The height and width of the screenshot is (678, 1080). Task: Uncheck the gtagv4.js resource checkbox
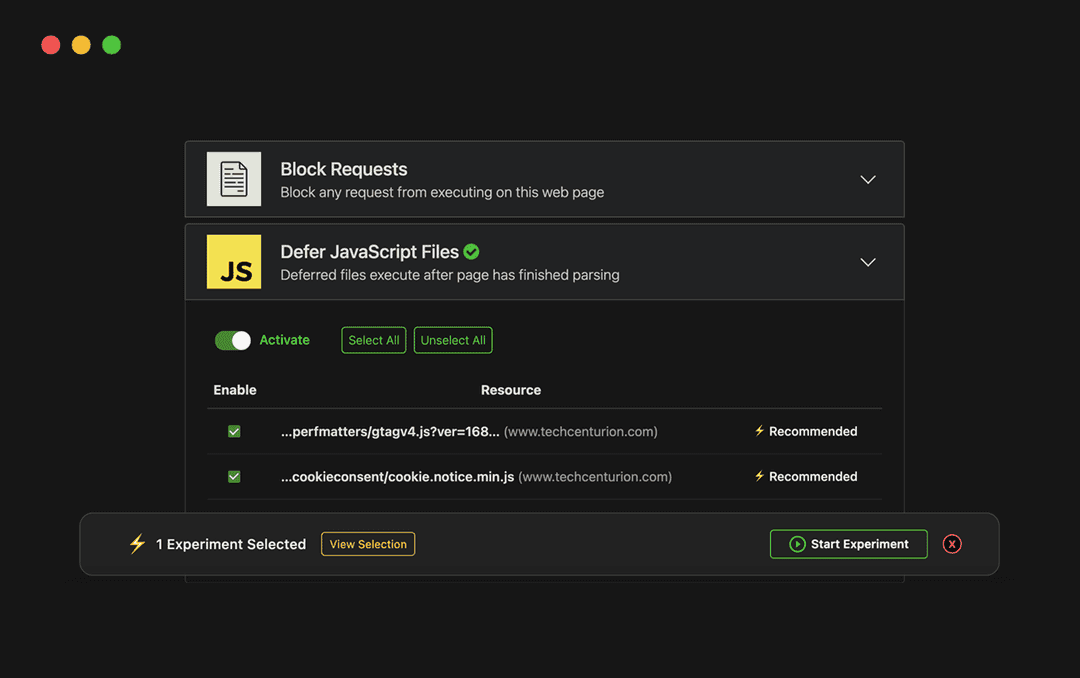tap(233, 431)
